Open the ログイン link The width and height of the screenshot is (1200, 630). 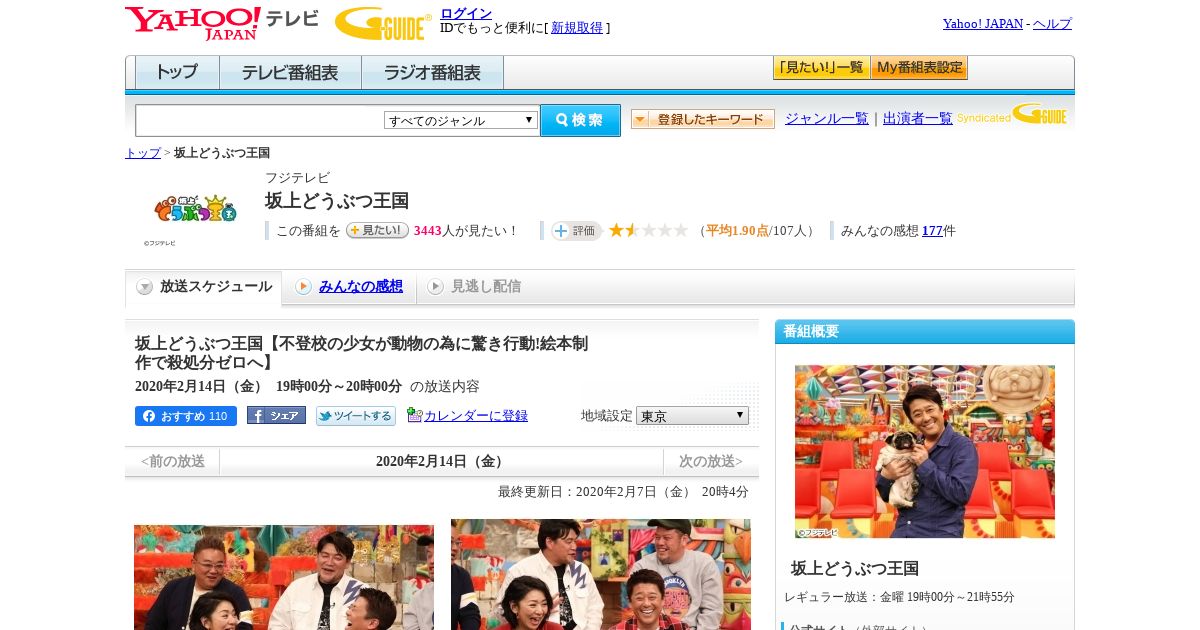(x=466, y=13)
